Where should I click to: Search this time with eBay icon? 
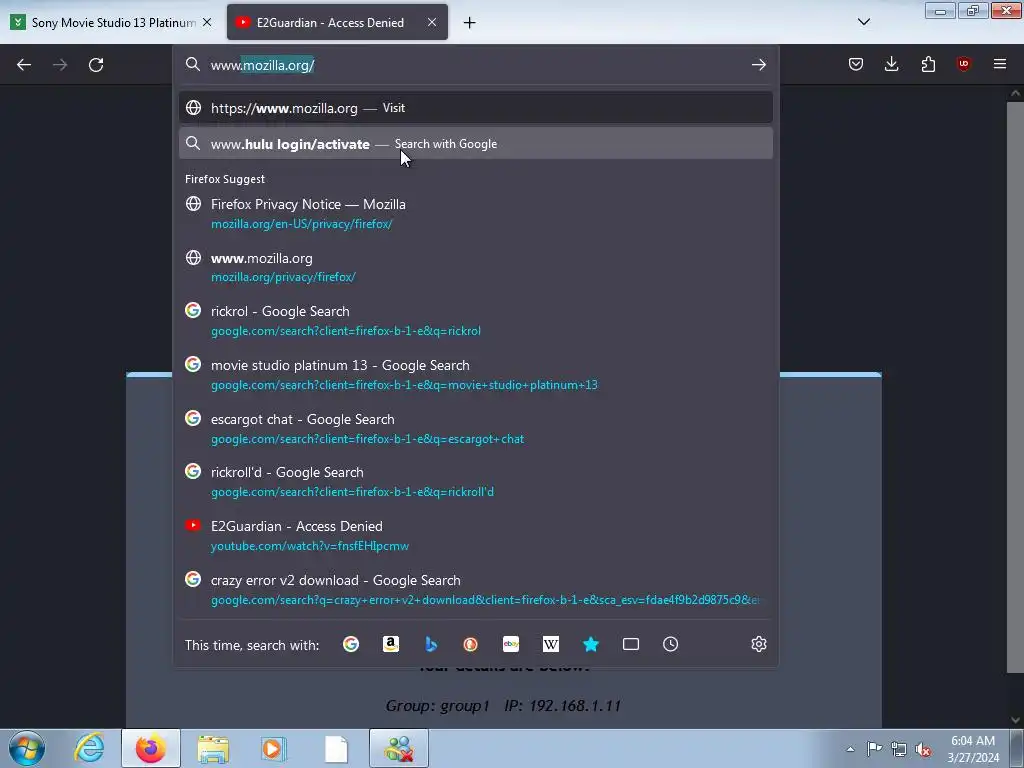pos(511,645)
